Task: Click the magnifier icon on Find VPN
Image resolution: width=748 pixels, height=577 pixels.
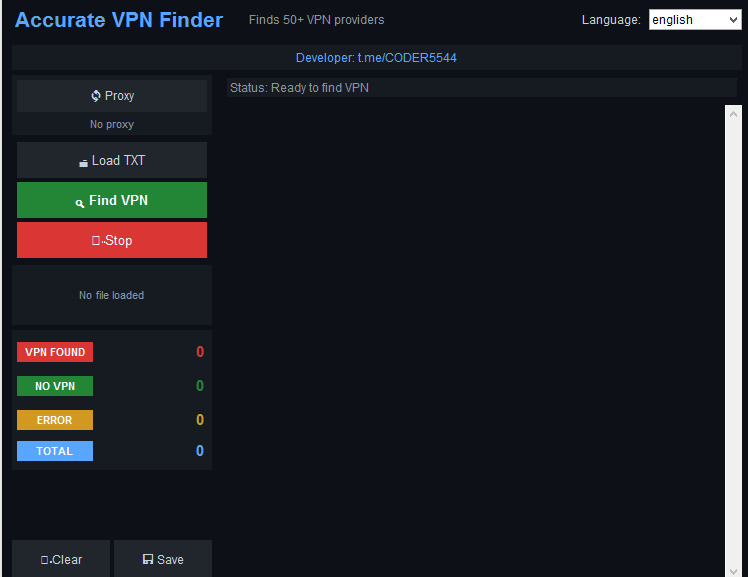Action: pos(80,202)
